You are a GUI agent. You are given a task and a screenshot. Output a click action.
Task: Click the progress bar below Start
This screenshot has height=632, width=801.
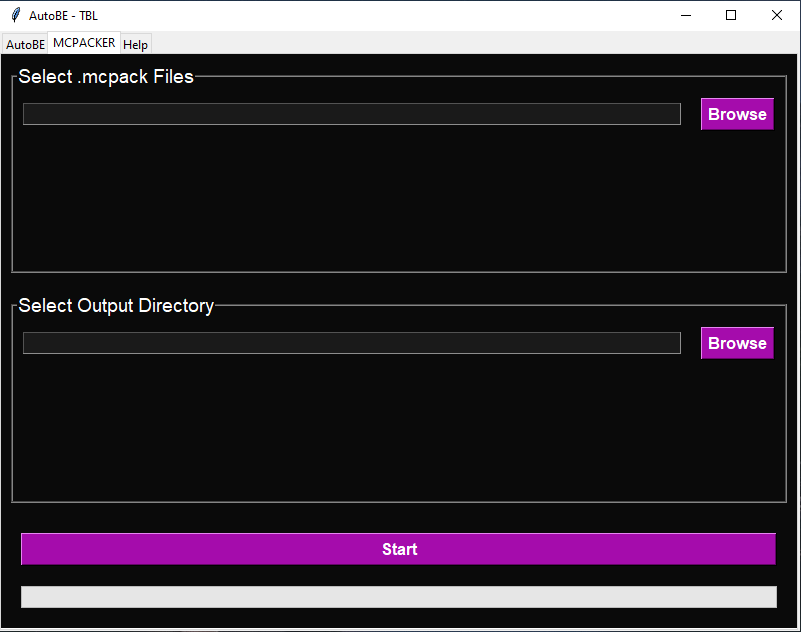[398, 597]
